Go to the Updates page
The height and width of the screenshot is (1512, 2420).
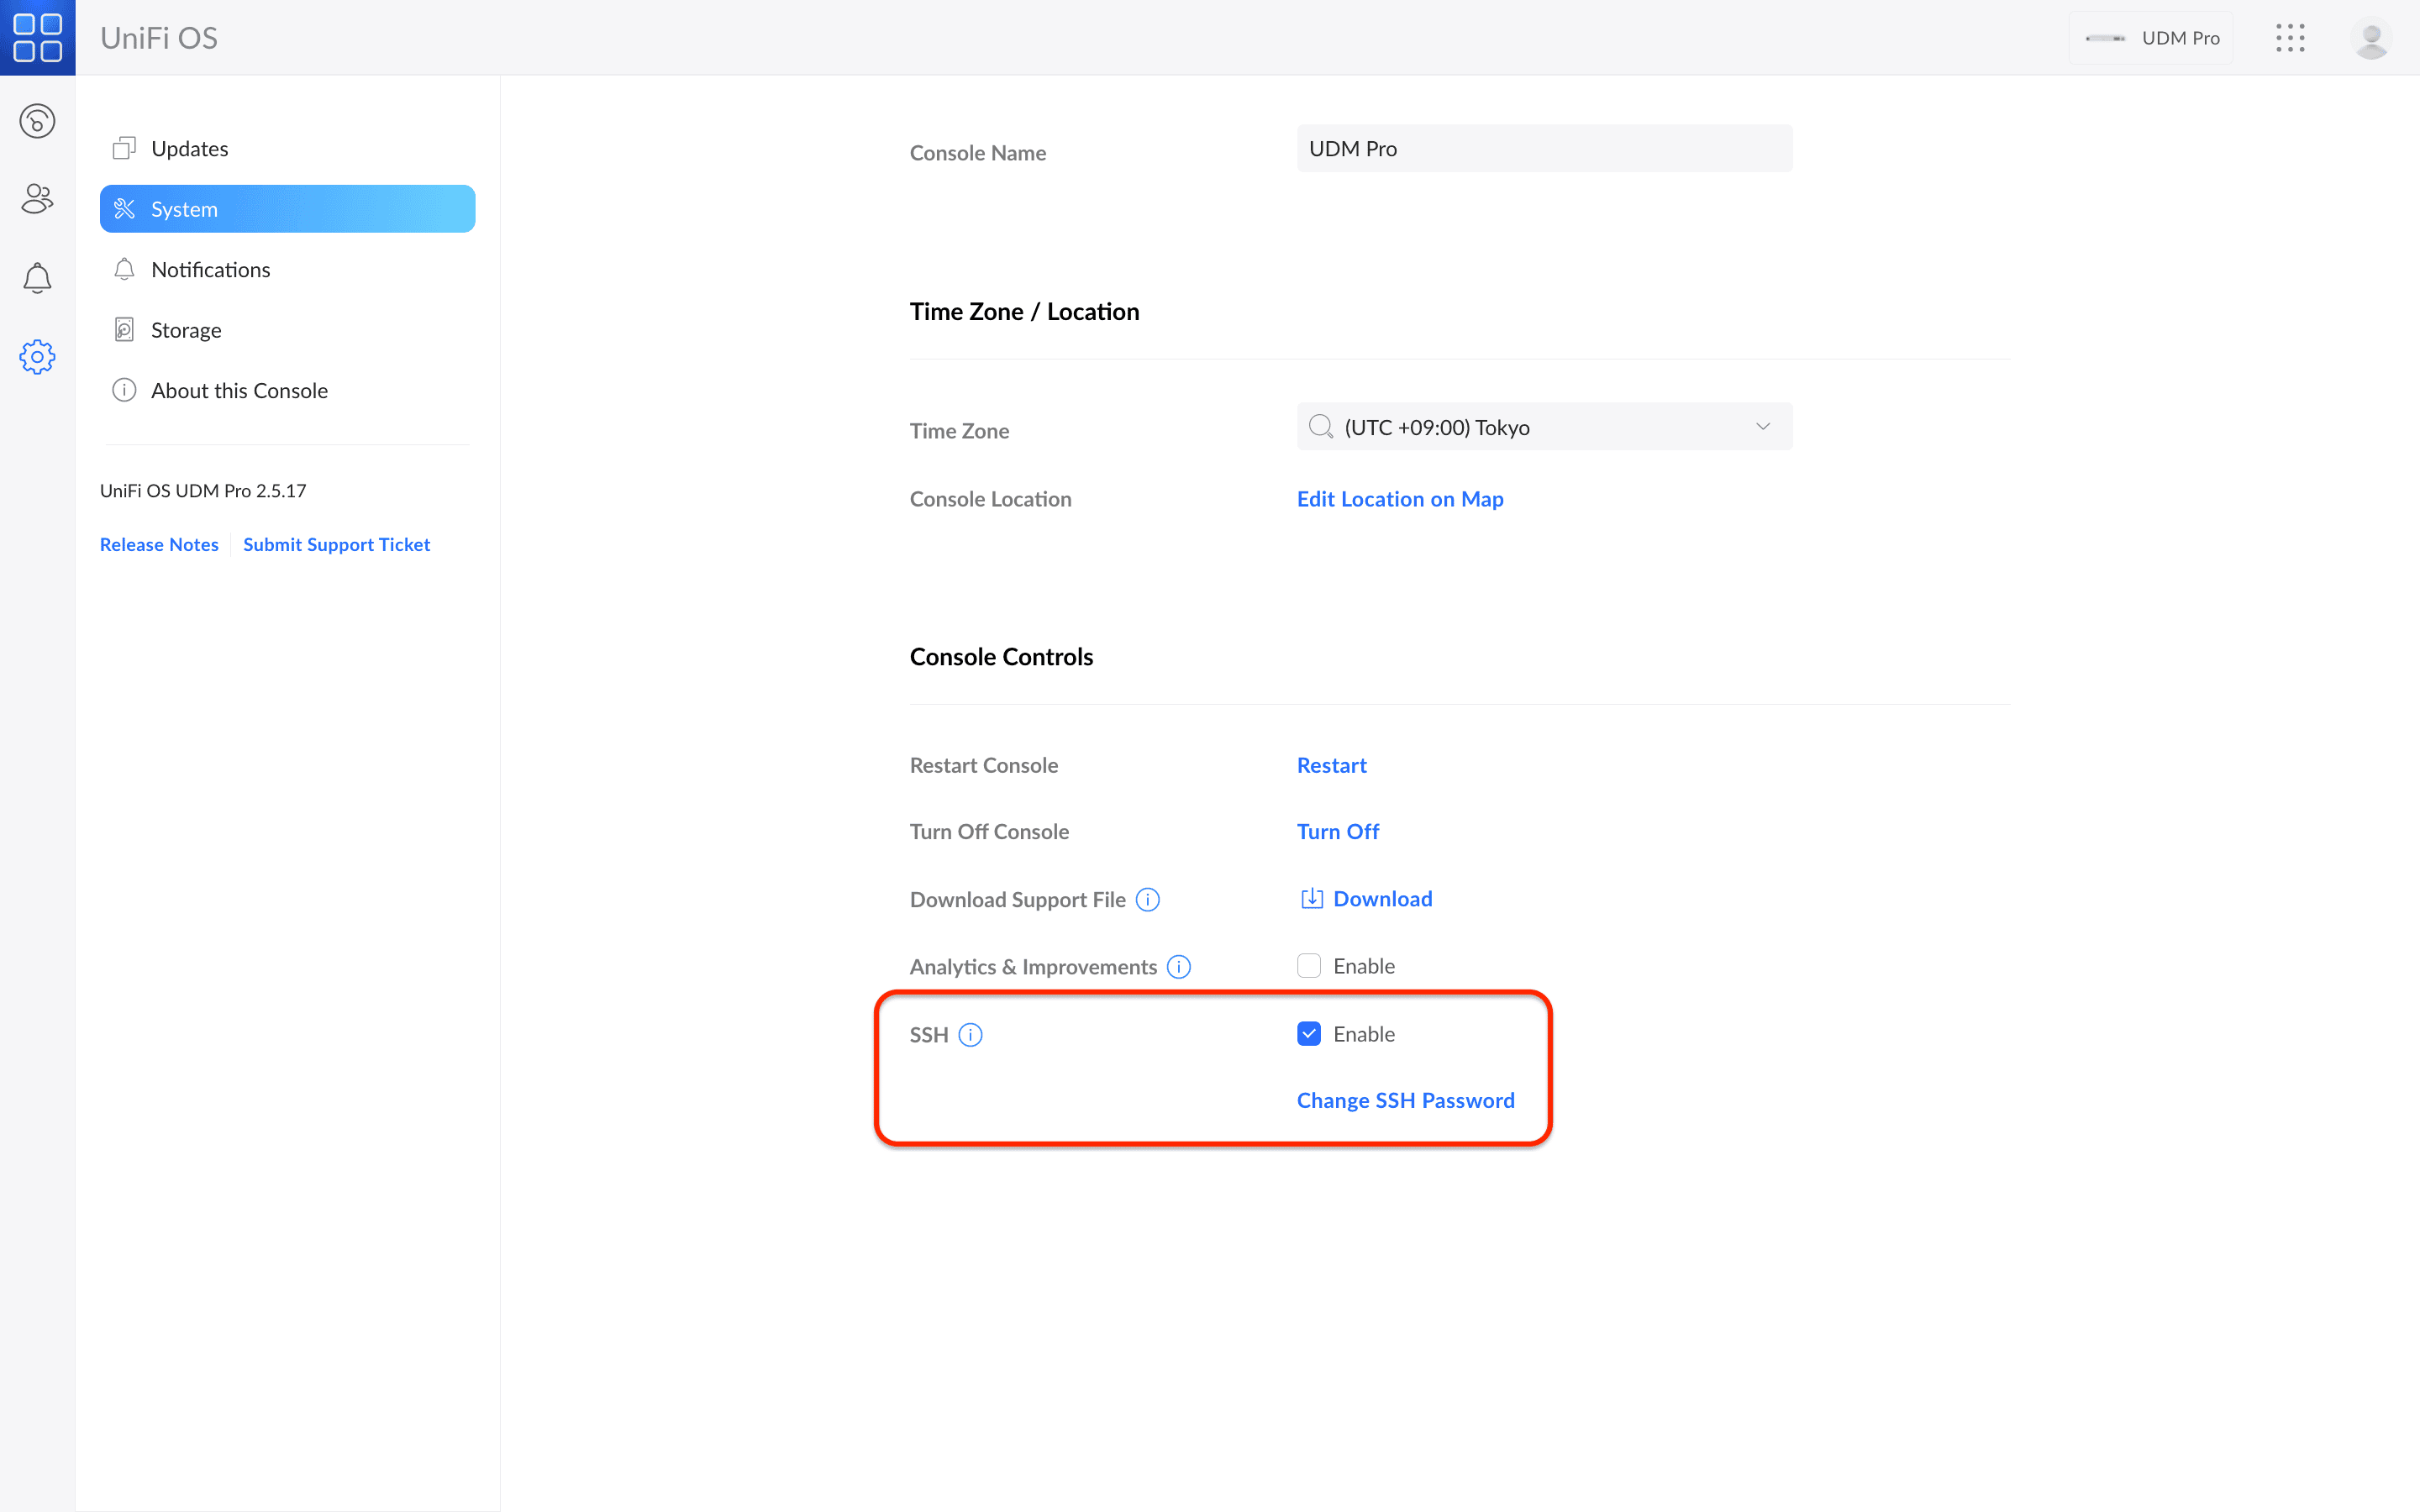pyautogui.click(x=287, y=148)
